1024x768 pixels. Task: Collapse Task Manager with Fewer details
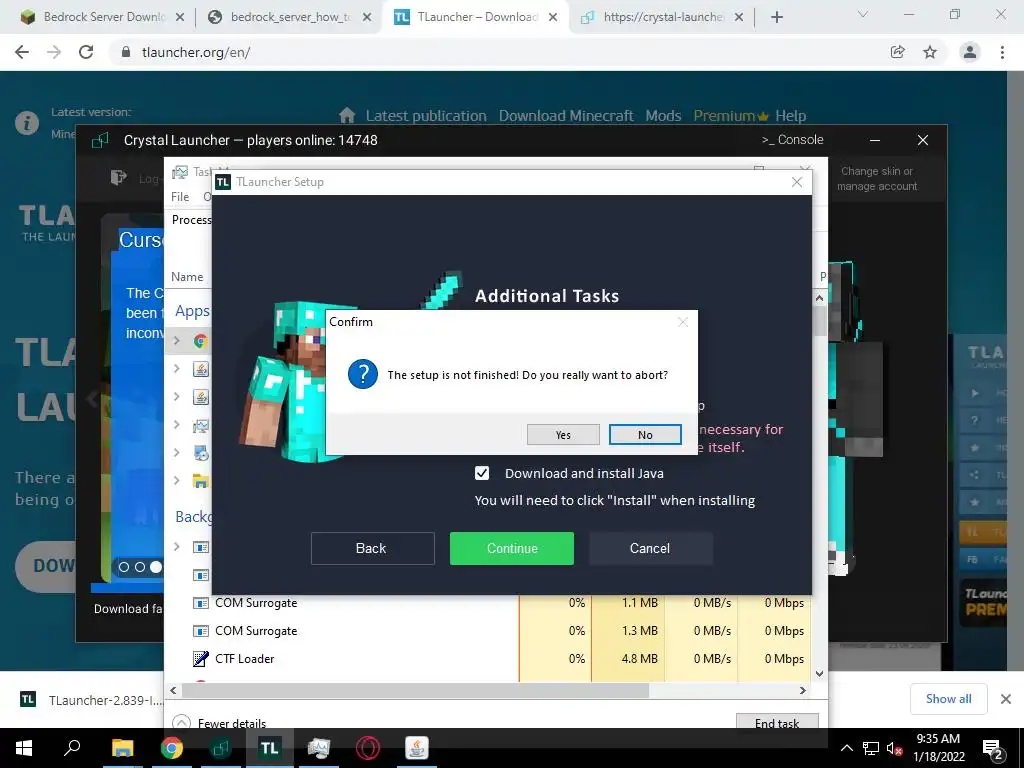coord(219,722)
